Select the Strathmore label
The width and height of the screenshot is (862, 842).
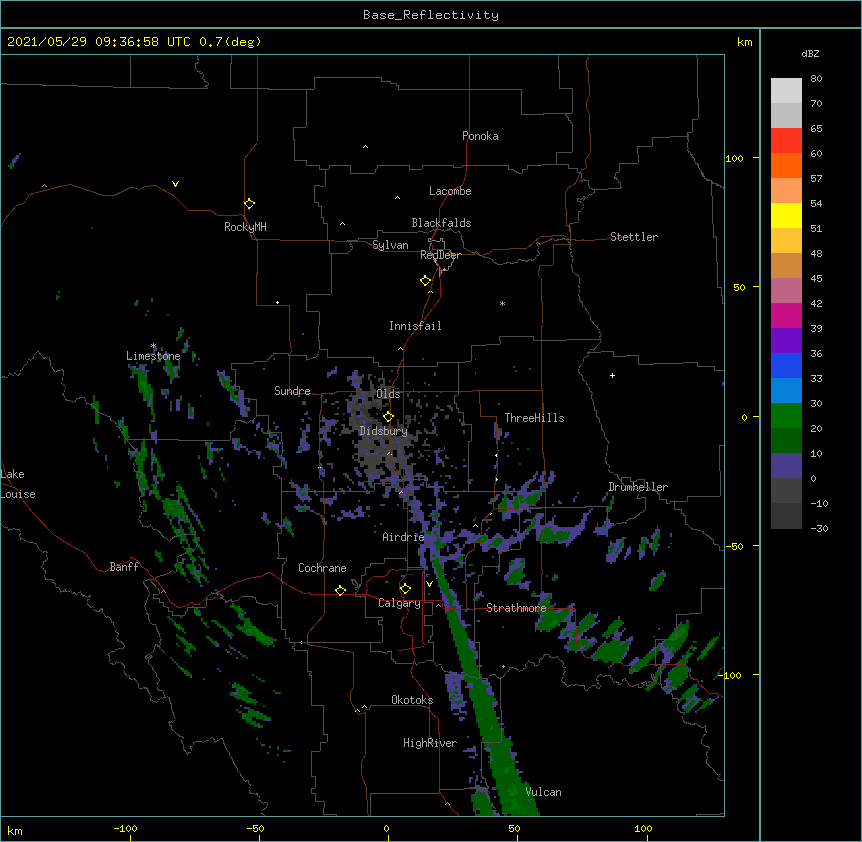pyautogui.click(x=516, y=608)
